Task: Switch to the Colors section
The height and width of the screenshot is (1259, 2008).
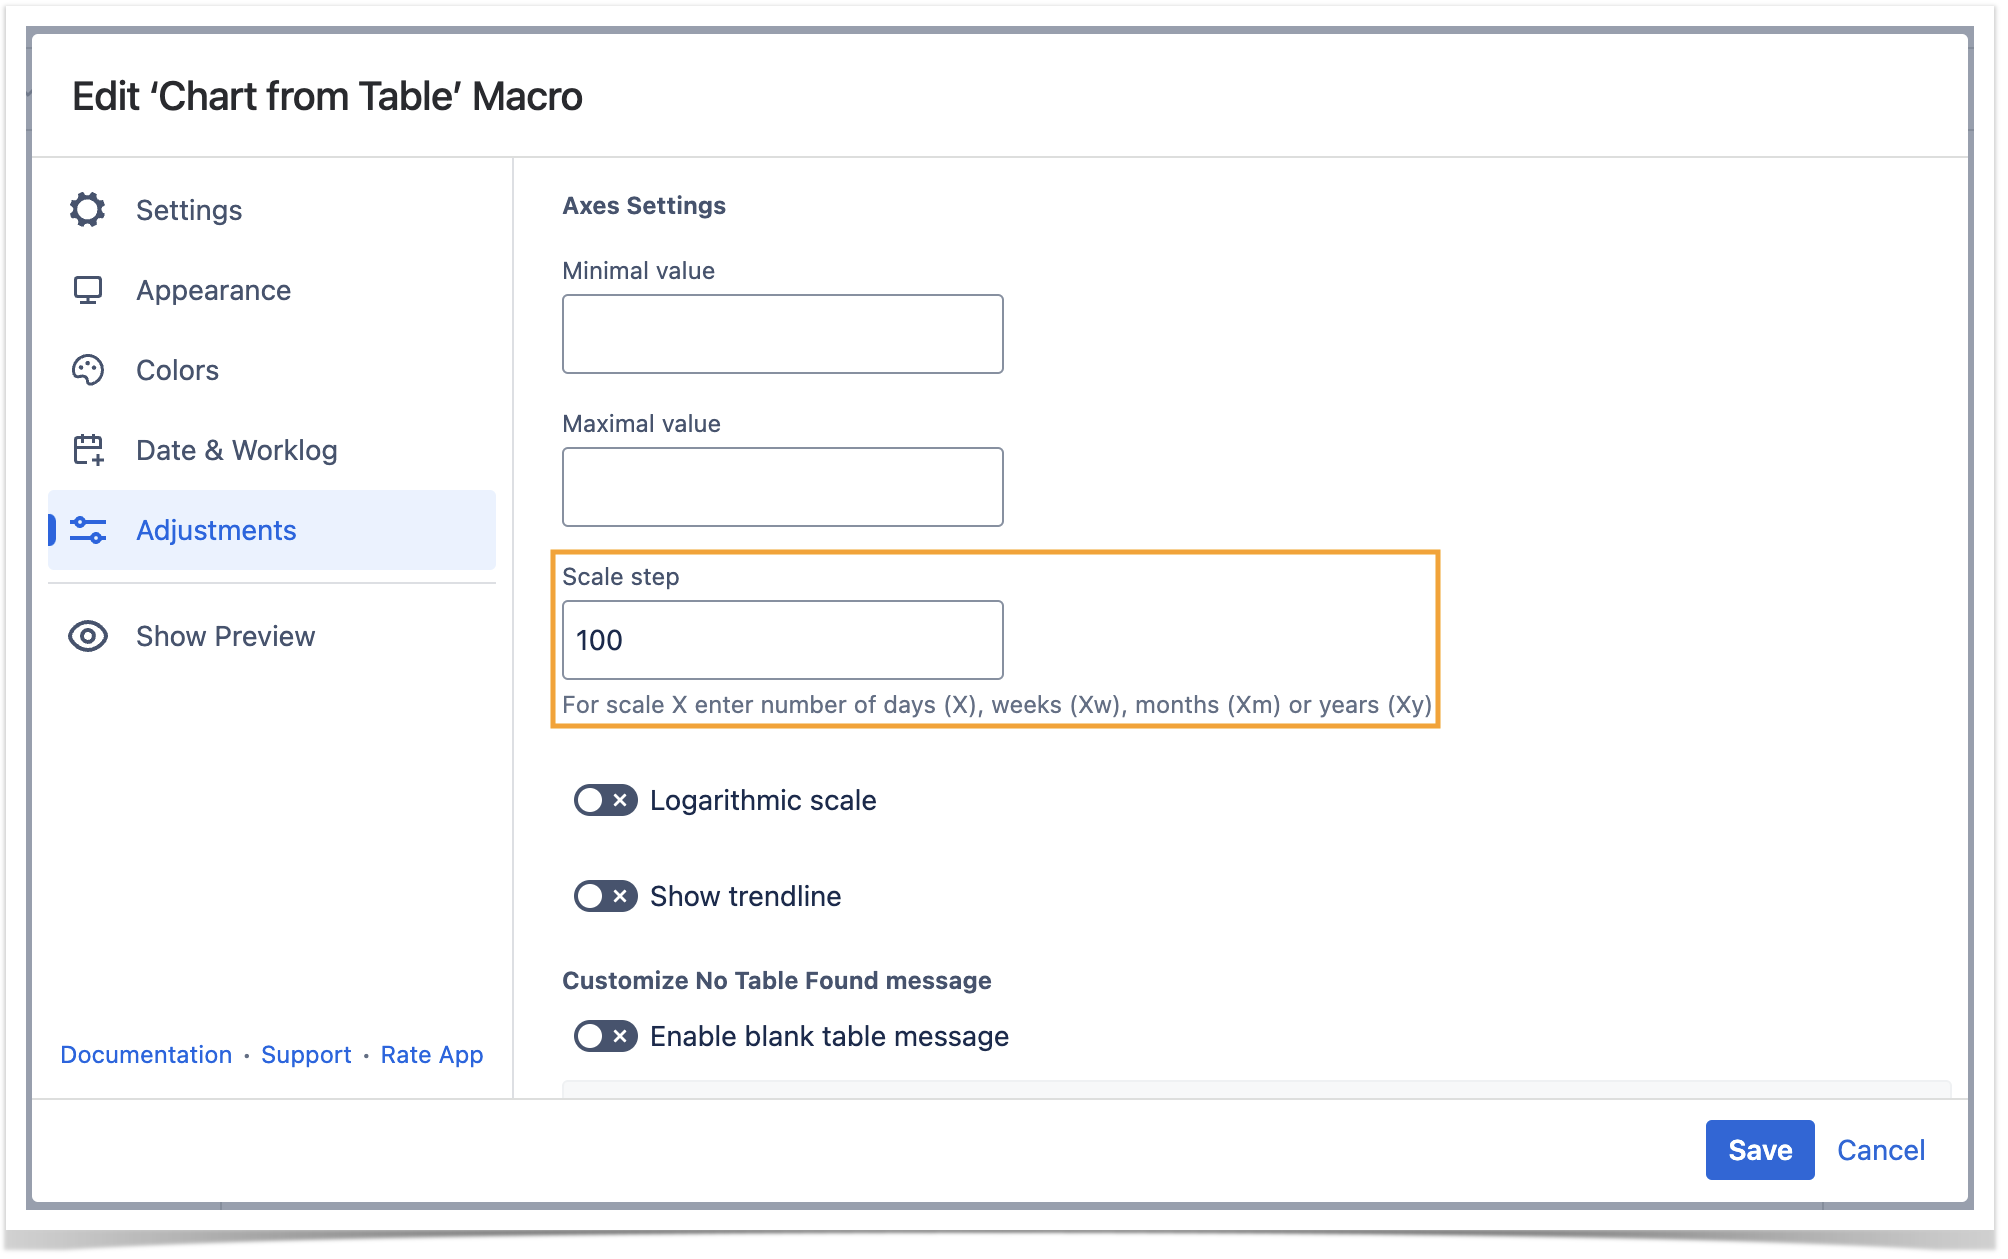Action: click(x=177, y=370)
